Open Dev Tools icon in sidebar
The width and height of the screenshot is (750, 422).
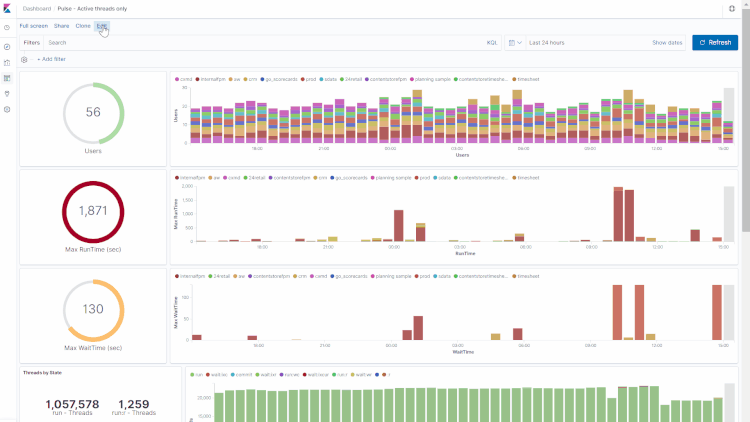7,93
